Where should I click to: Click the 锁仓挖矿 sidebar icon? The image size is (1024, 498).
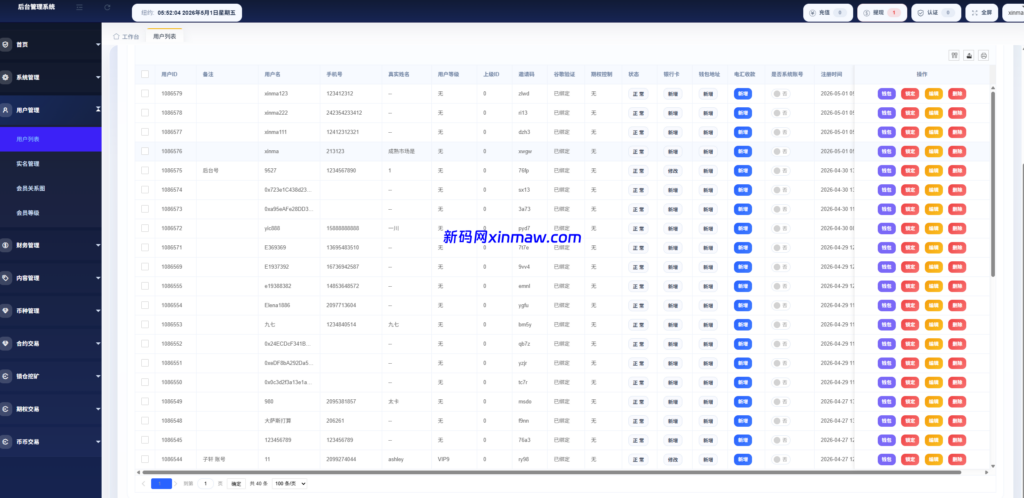(6, 376)
